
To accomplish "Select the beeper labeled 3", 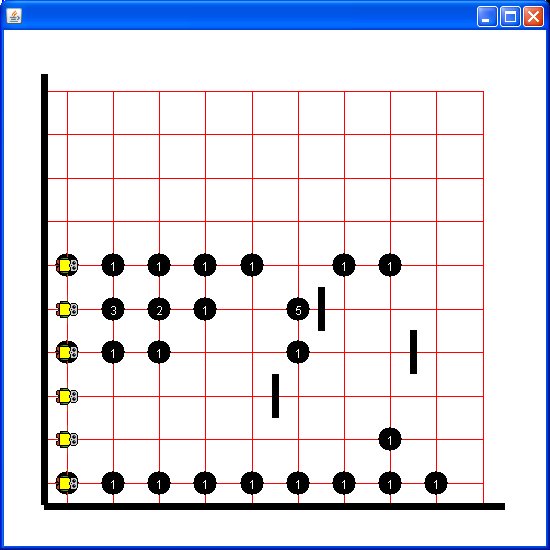I will tap(113, 309).
